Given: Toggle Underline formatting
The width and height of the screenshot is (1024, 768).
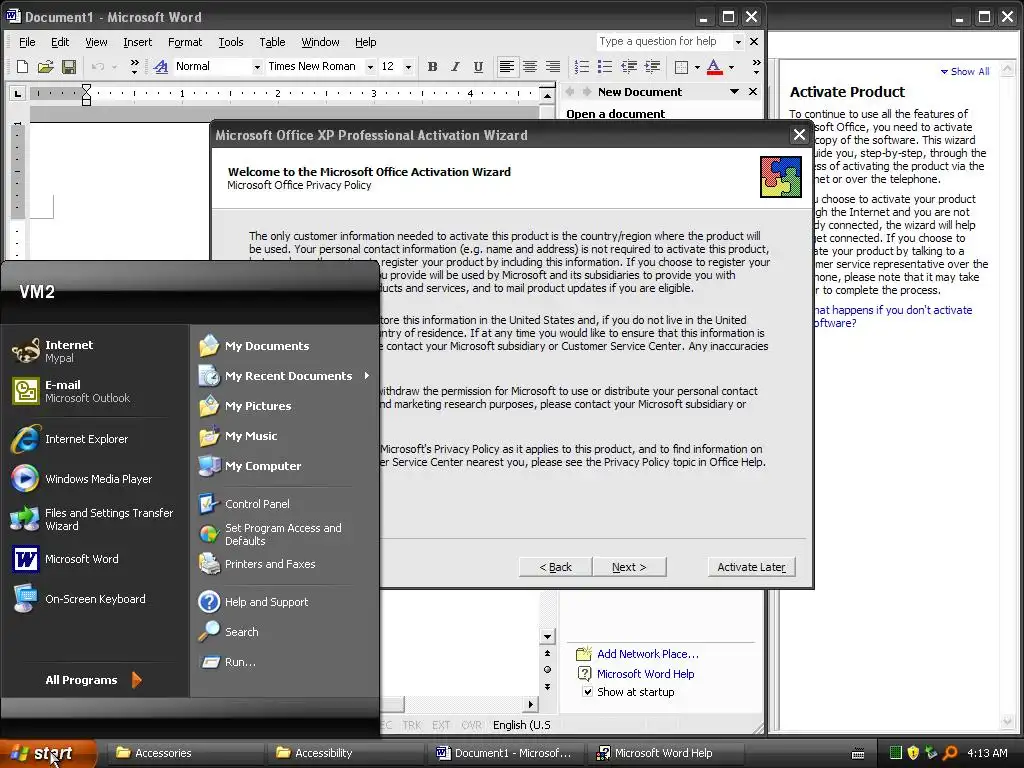Looking at the screenshot, I should click(478, 67).
